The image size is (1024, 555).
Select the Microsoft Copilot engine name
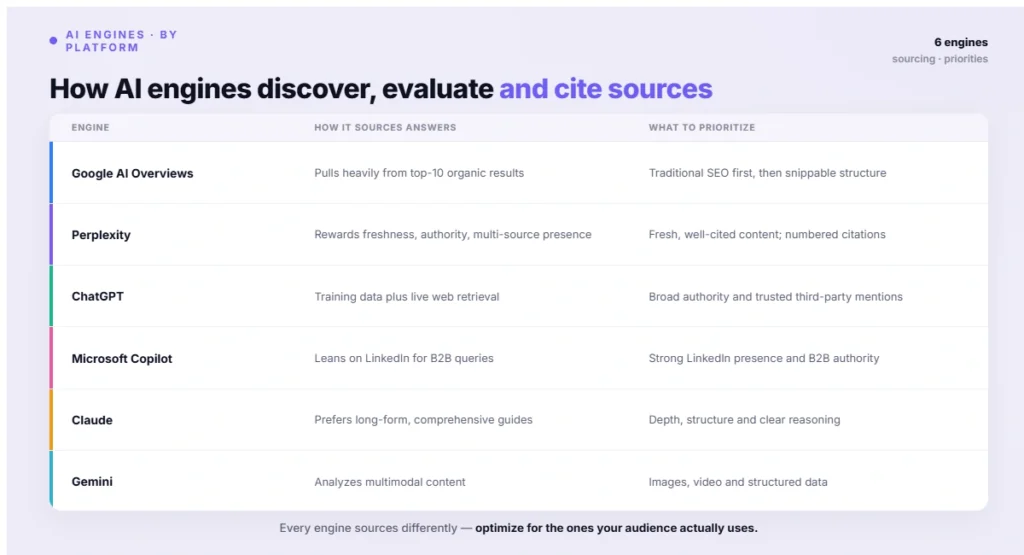pos(122,358)
